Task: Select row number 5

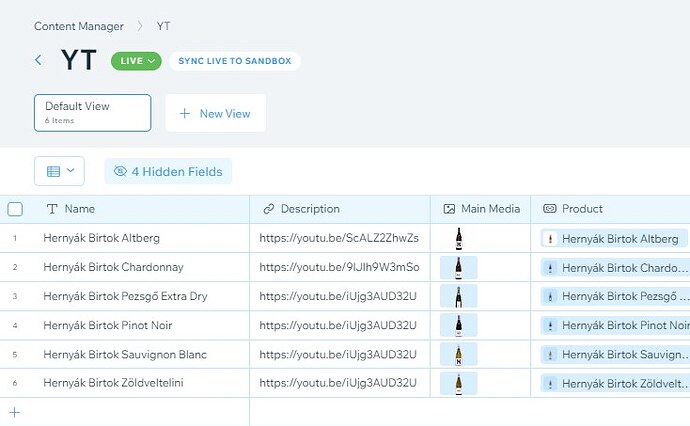Action: coord(15,355)
